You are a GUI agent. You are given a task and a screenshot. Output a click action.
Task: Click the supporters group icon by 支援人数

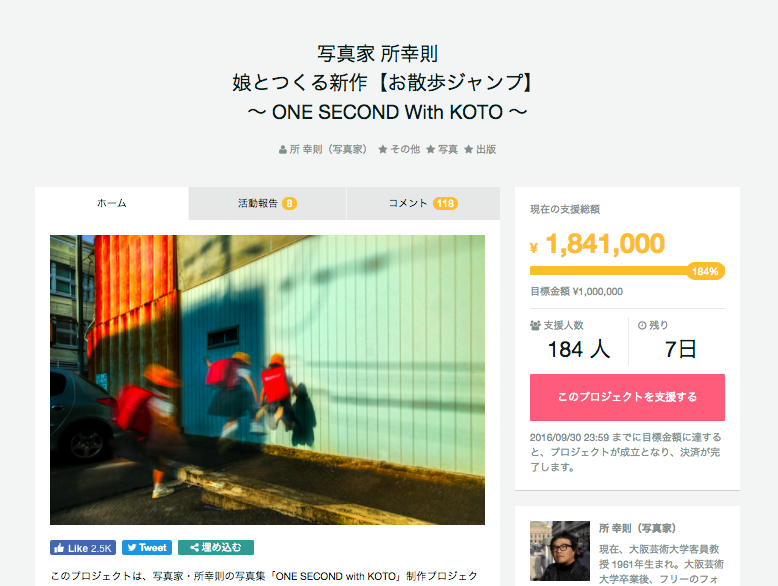click(535, 326)
